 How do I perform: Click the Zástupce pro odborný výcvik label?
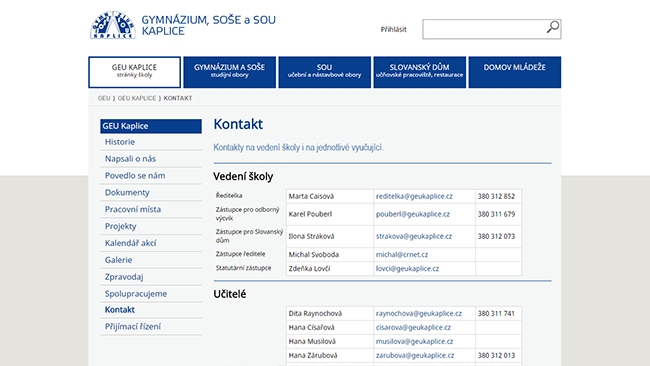click(x=247, y=214)
